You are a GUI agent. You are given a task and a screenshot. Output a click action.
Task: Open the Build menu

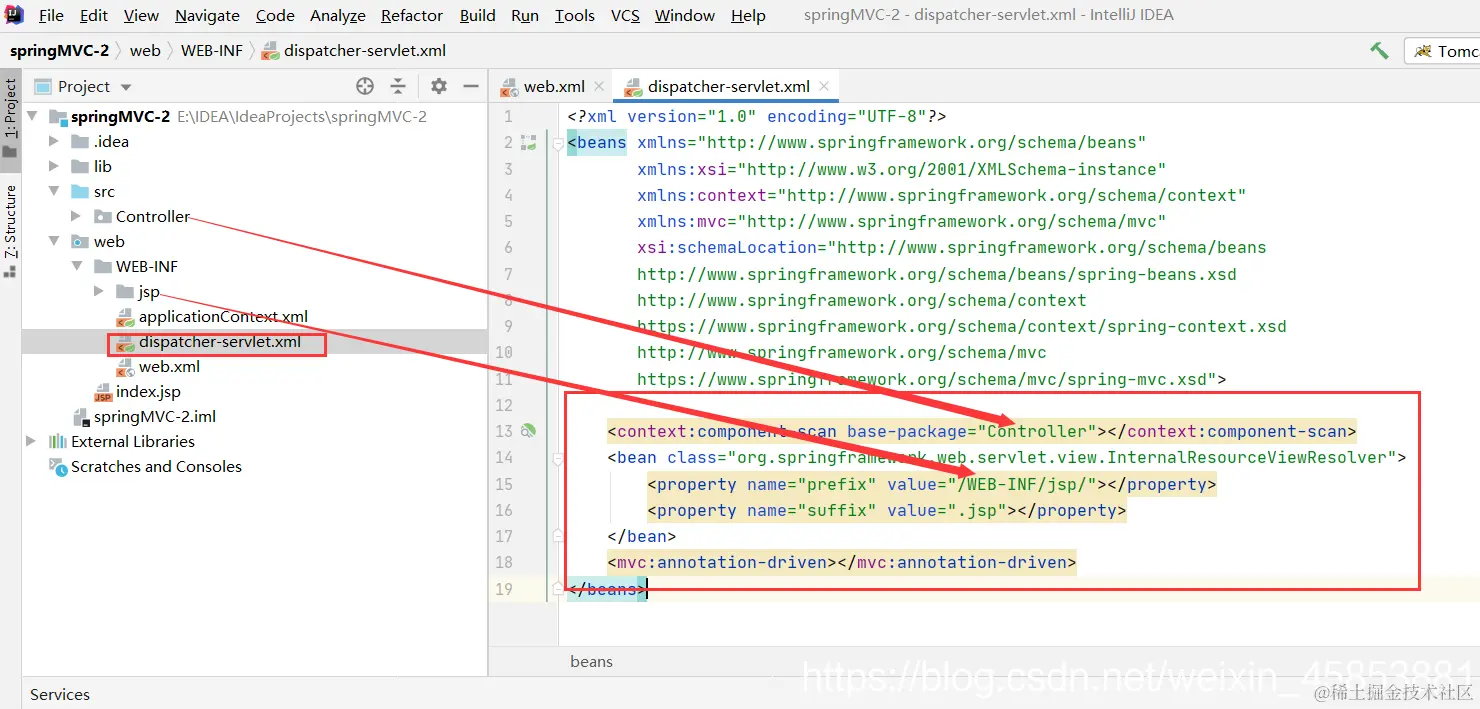coord(477,16)
